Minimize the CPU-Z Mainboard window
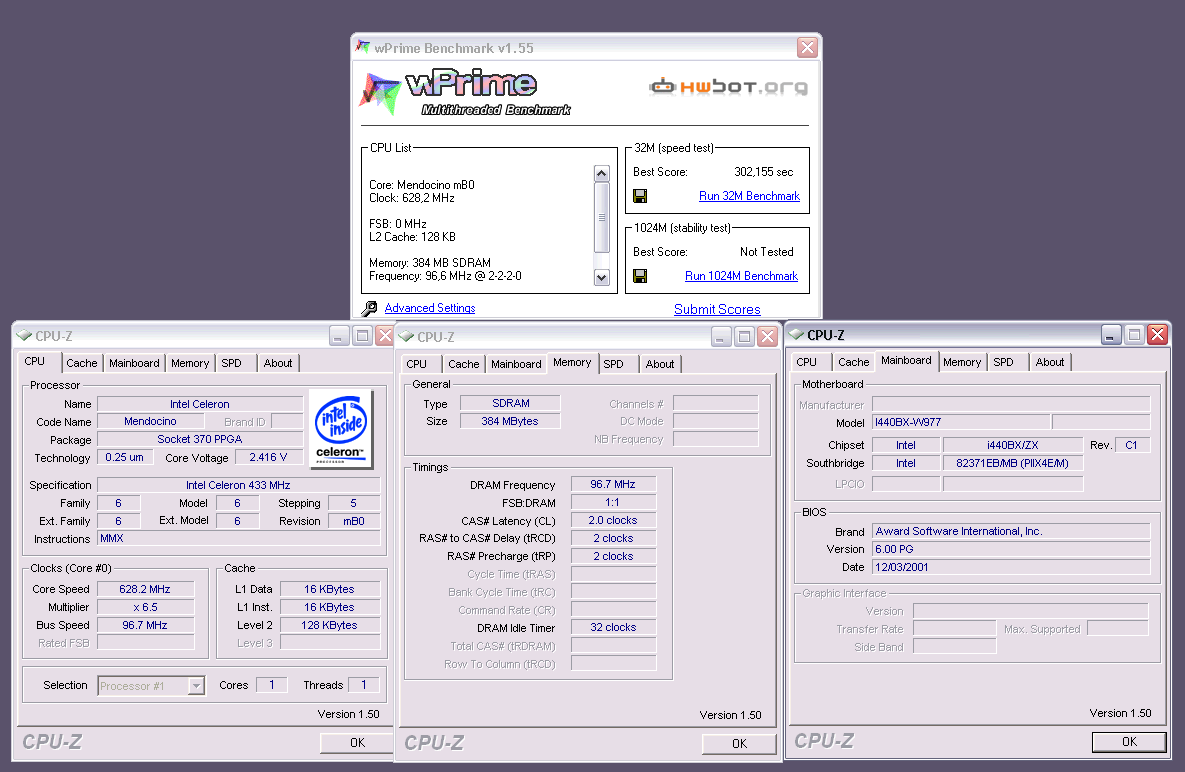The height and width of the screenshot is (772, 1185). [x=1110, y=335]
